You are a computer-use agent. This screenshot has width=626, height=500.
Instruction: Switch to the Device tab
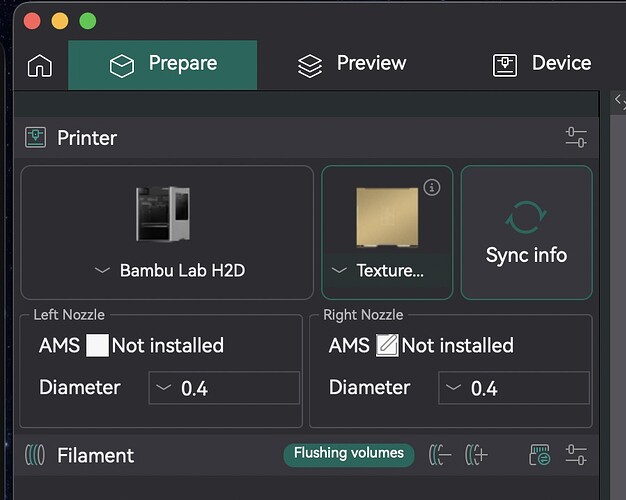coord(542,64)
